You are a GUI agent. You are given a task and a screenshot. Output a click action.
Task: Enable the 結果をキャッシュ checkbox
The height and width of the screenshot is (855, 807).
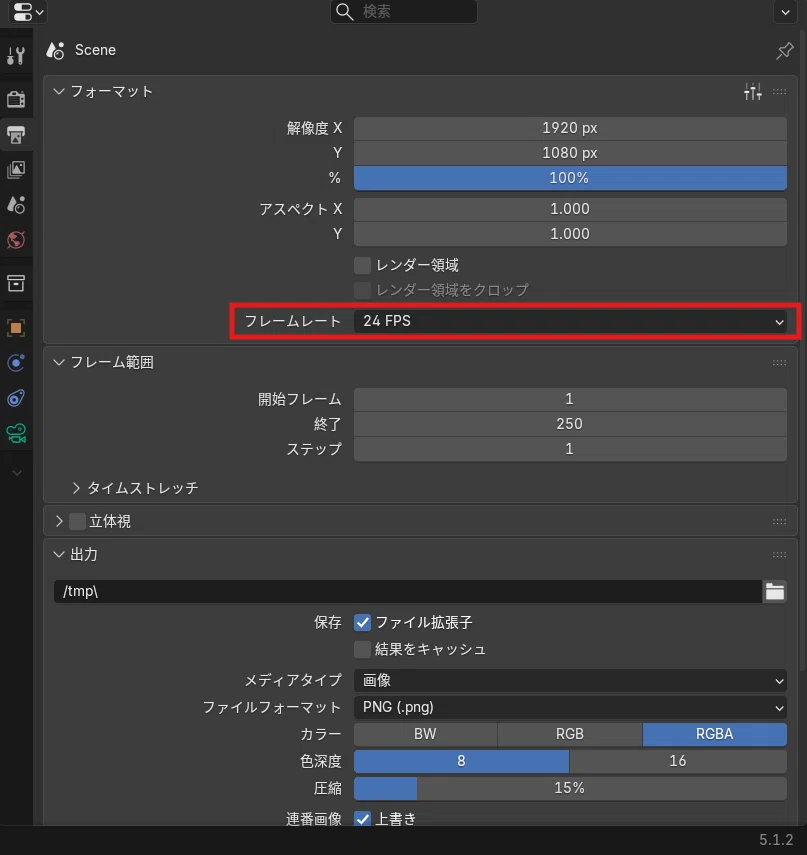click(x=362, y=649)
